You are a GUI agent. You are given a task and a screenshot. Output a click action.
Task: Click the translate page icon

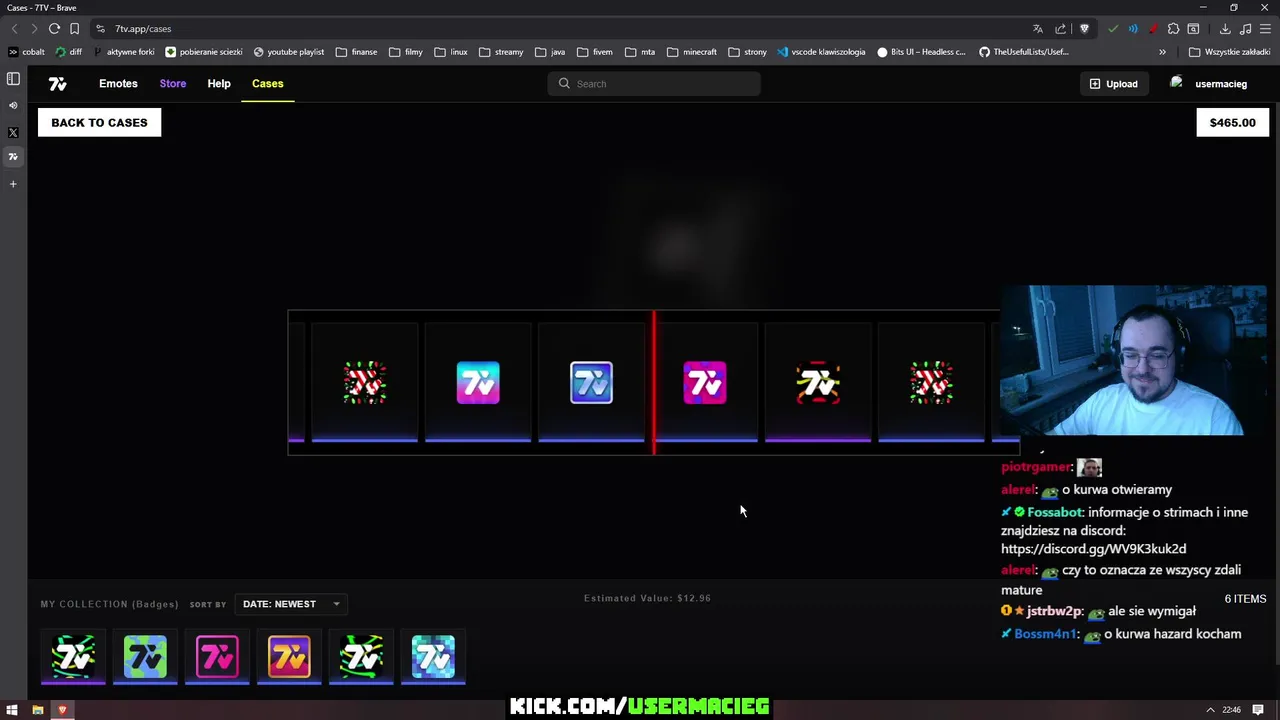tap(1038, 29)
